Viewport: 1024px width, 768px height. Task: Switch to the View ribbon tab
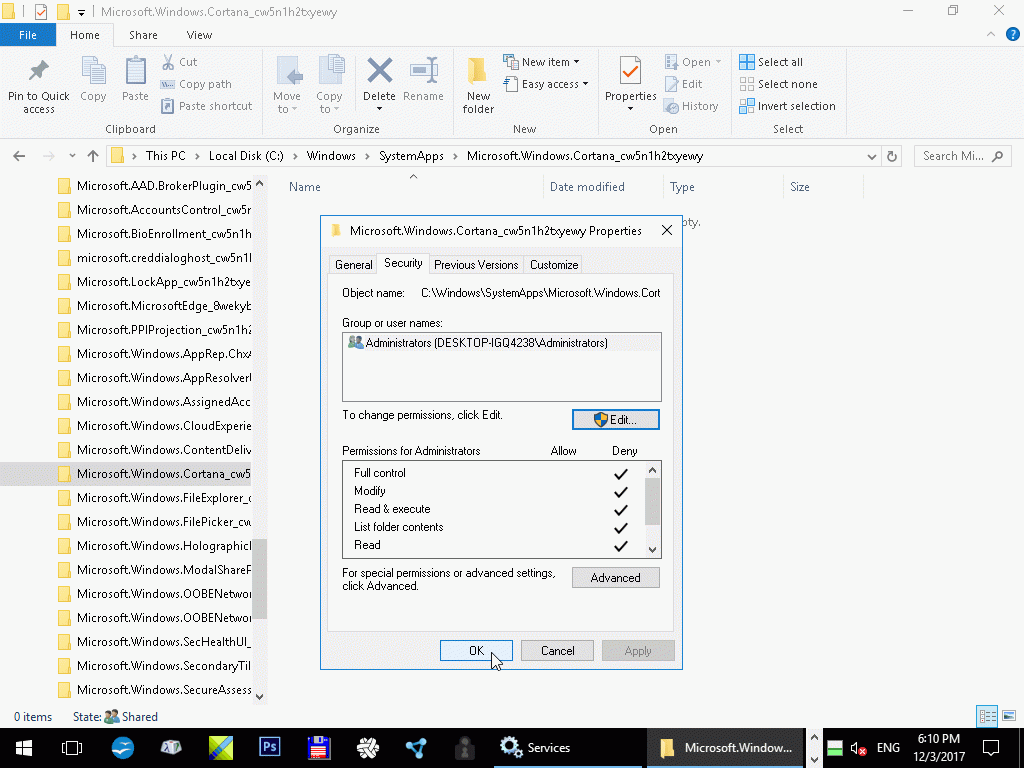[199, 35]
